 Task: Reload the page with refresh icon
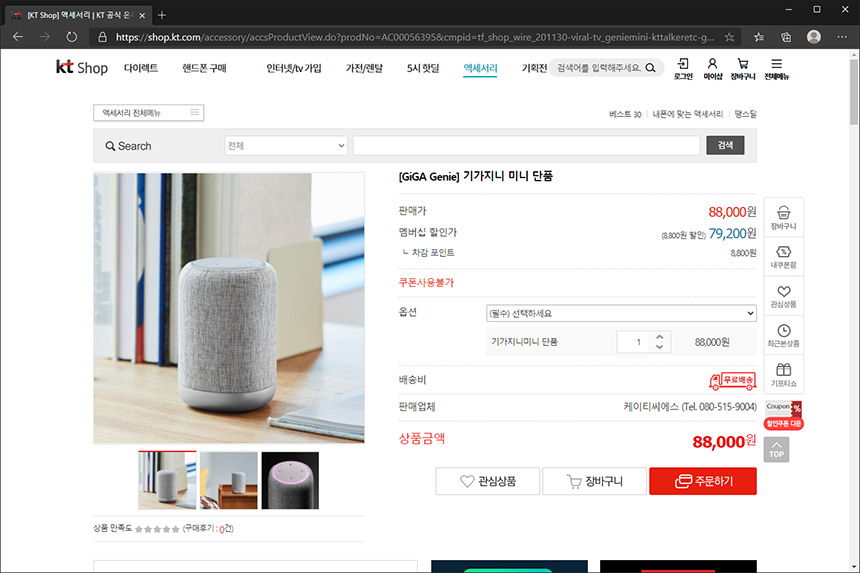pos(72,37)
